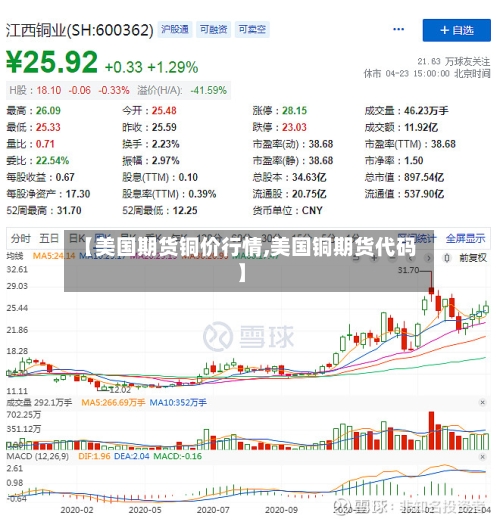Click the 沪股通 tag
Viewport: 500px width, 522px height.
pos(175,30)
